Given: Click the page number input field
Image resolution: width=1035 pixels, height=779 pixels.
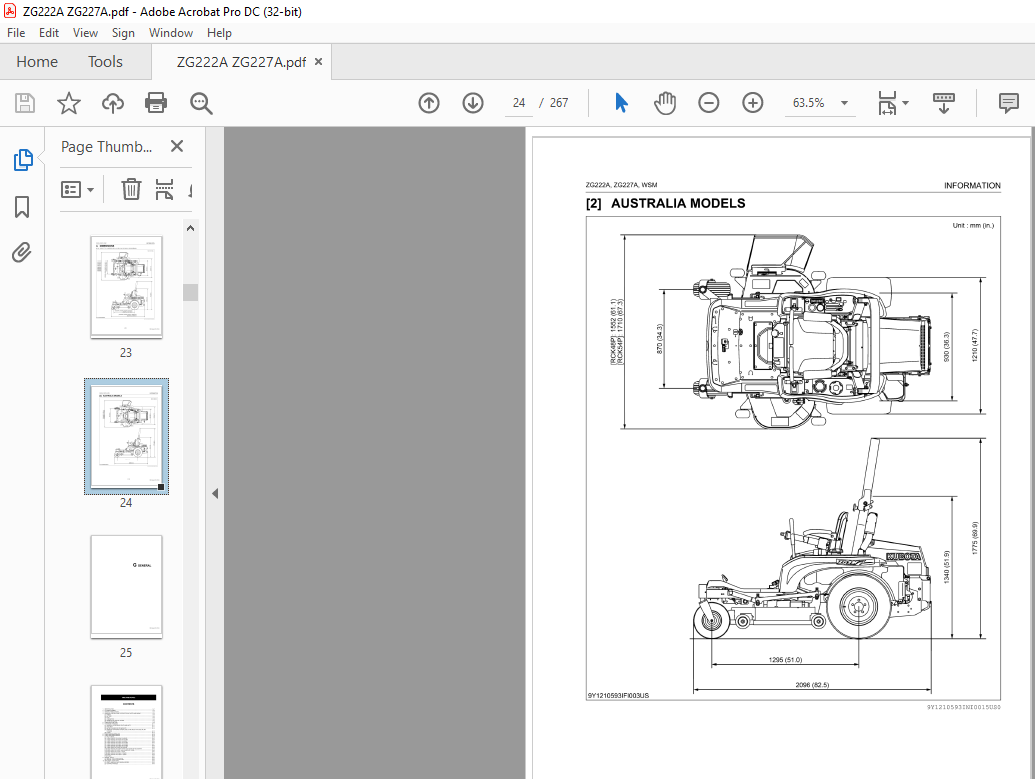Looking at the screenshot, I should pos(519,103).
